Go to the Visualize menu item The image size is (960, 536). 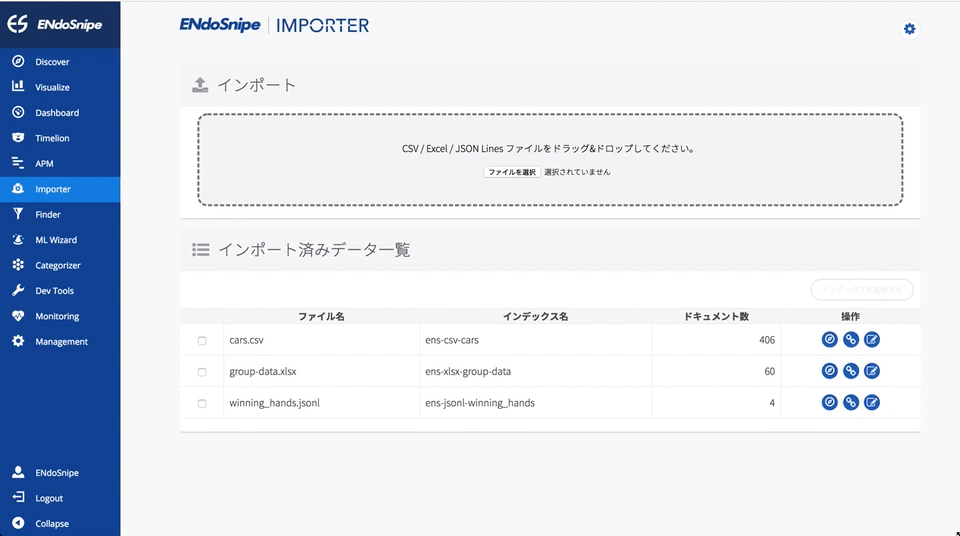[52, 87]
